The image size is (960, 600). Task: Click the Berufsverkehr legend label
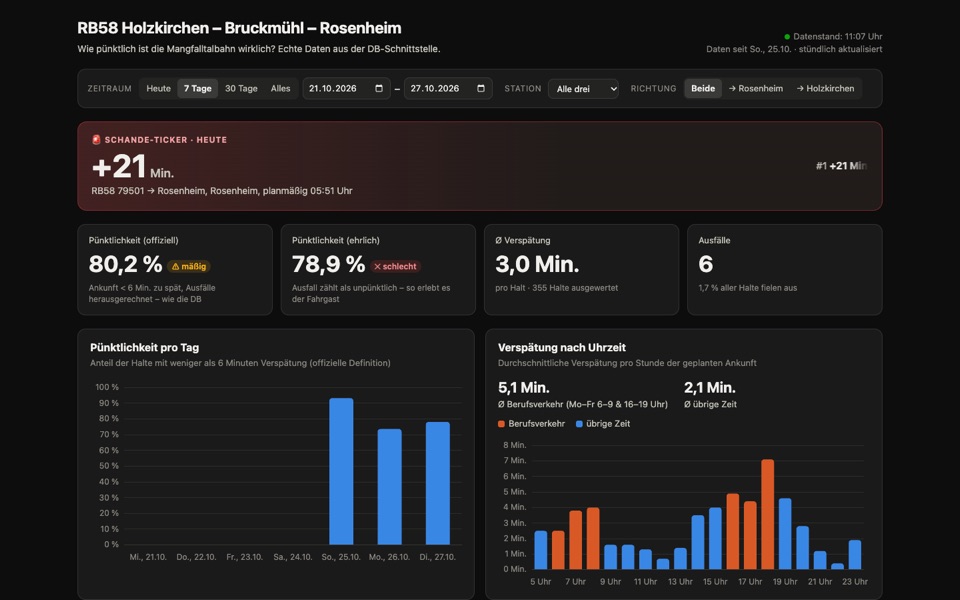point(536,424)
